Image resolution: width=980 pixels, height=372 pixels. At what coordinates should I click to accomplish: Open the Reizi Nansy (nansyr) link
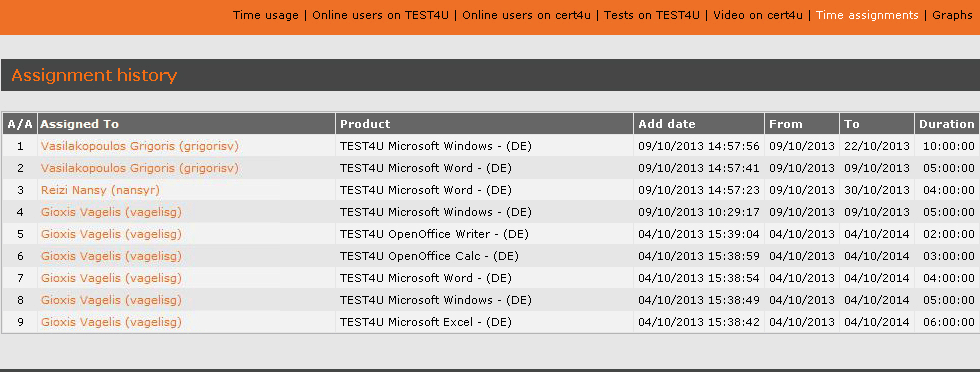(x=100, y=190)
